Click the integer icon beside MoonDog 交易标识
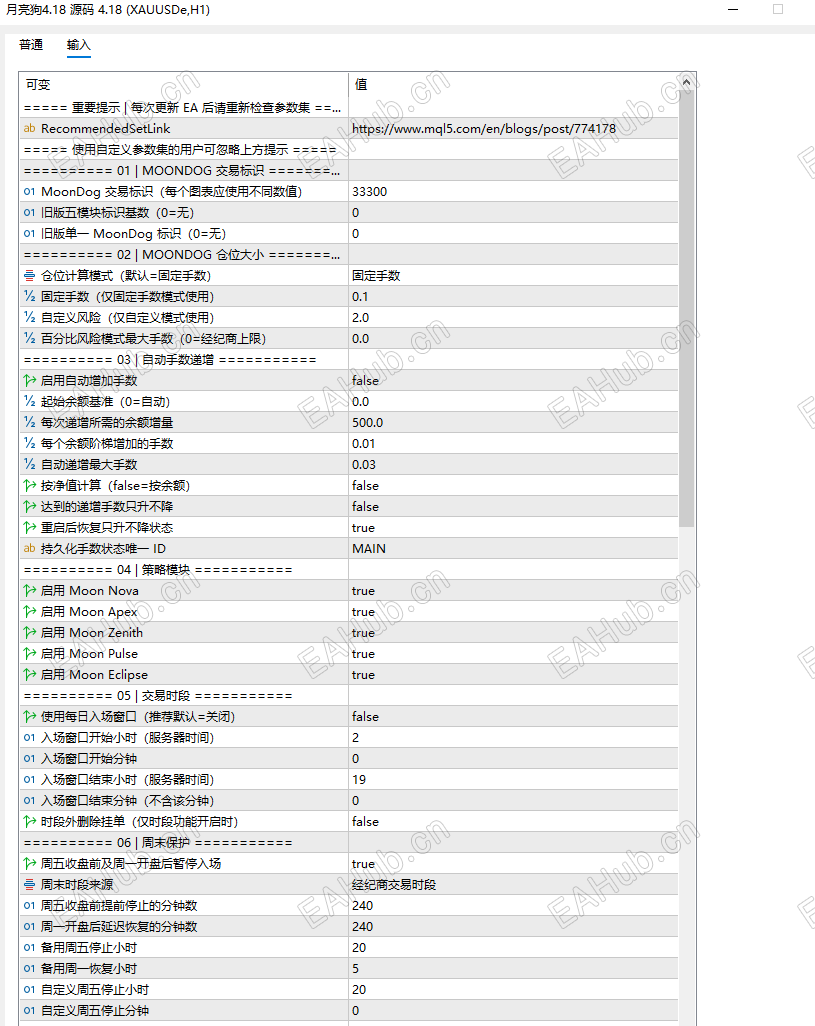 tap(29, 192)
